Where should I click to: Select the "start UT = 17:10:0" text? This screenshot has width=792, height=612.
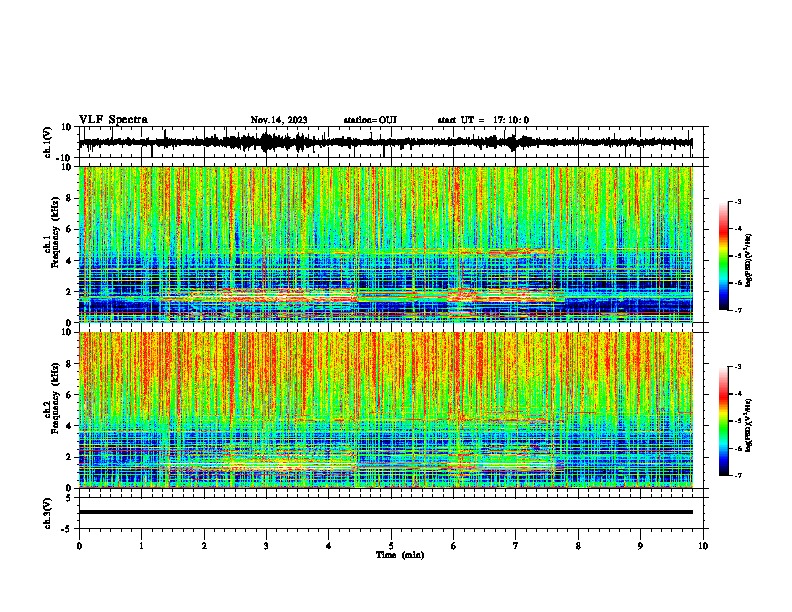point(483,120)
